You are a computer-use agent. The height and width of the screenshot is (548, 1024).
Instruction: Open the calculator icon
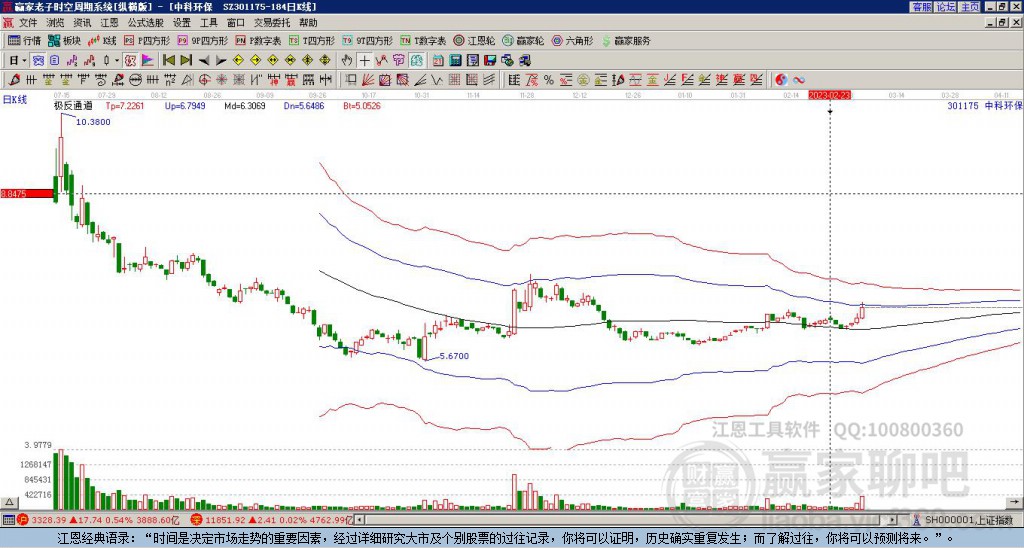click(456, 61)
